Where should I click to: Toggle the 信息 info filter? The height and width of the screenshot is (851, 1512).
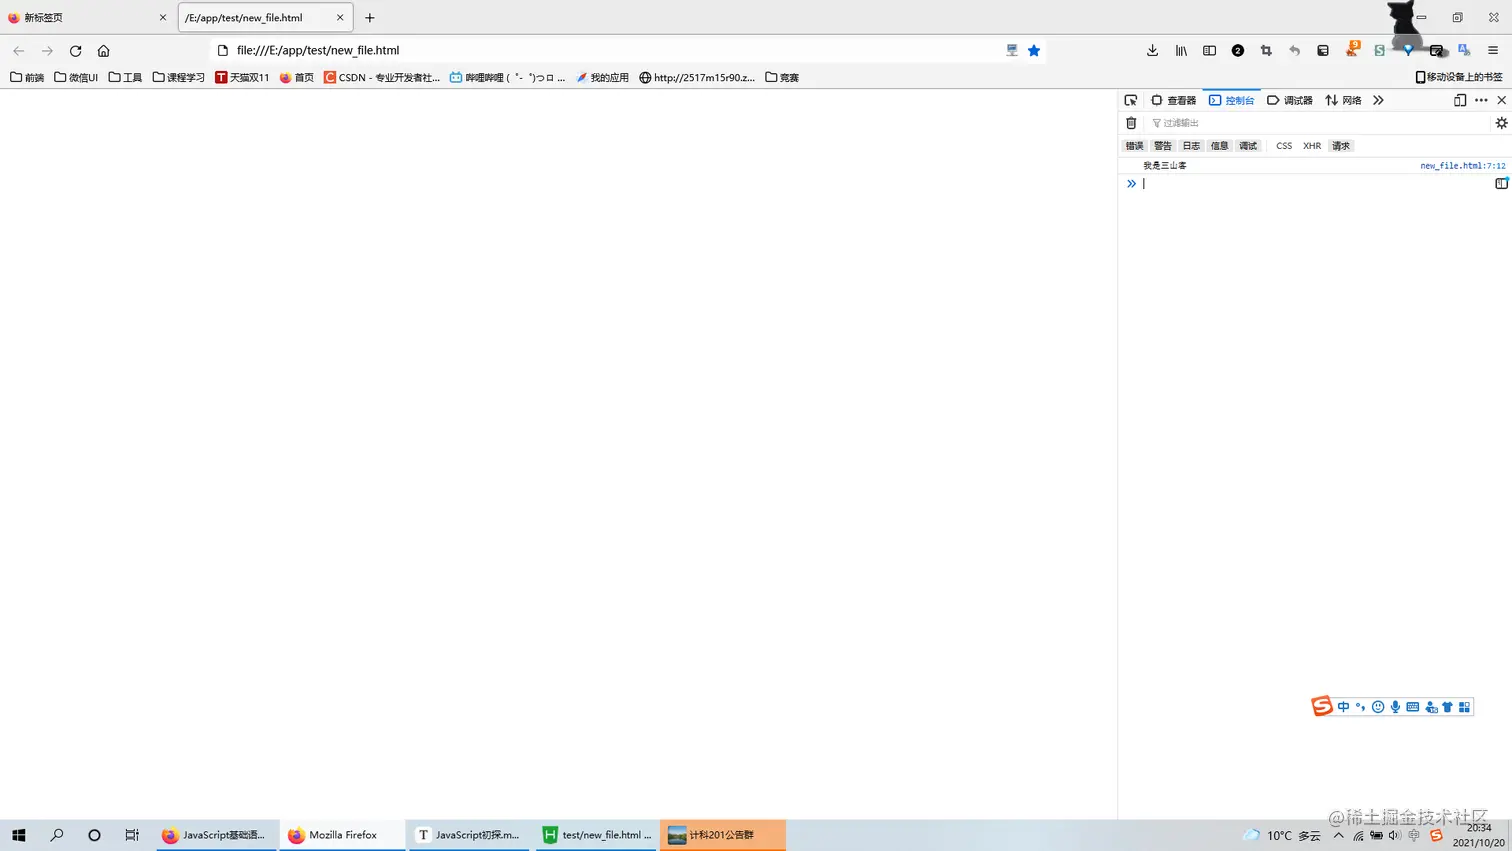pos(1219,146)
